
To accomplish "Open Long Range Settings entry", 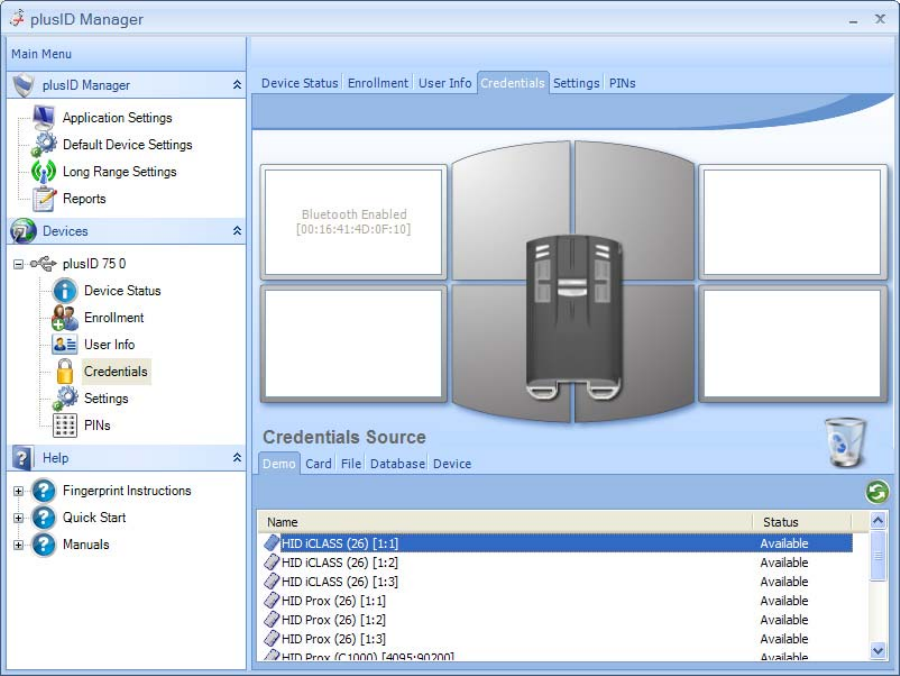I will click(x=119, y=172).
